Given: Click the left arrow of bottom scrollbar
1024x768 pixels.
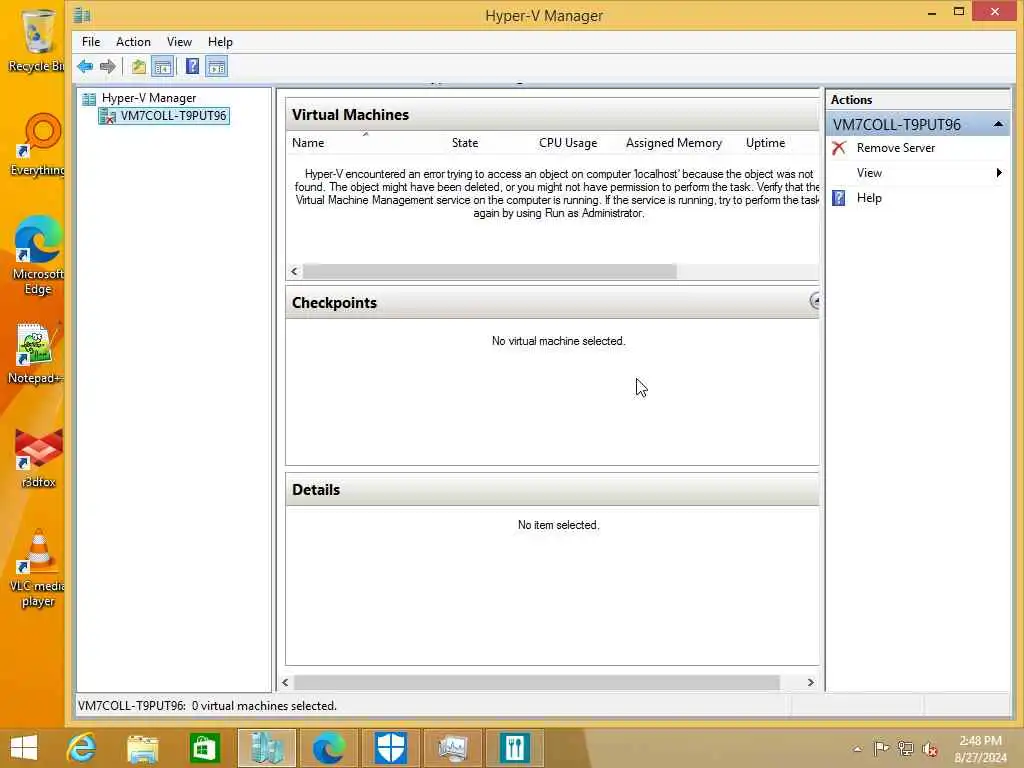Looking at the screenshot, I should (x=285, y=682).
